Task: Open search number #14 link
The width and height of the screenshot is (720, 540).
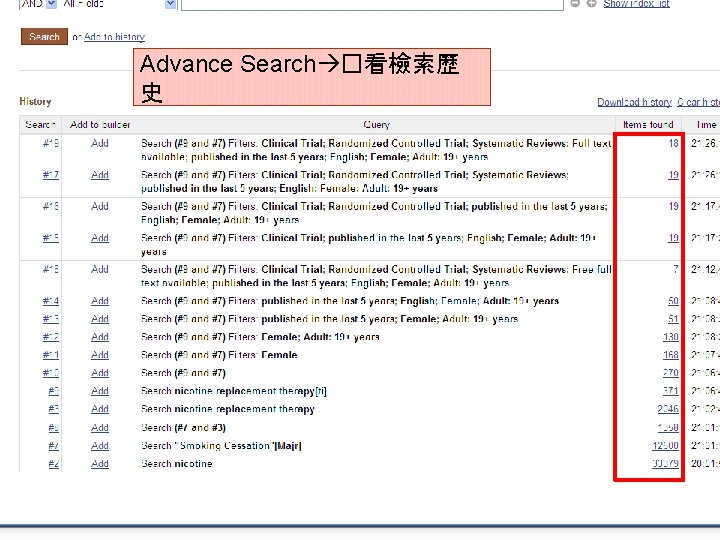Action: [51, 301]
